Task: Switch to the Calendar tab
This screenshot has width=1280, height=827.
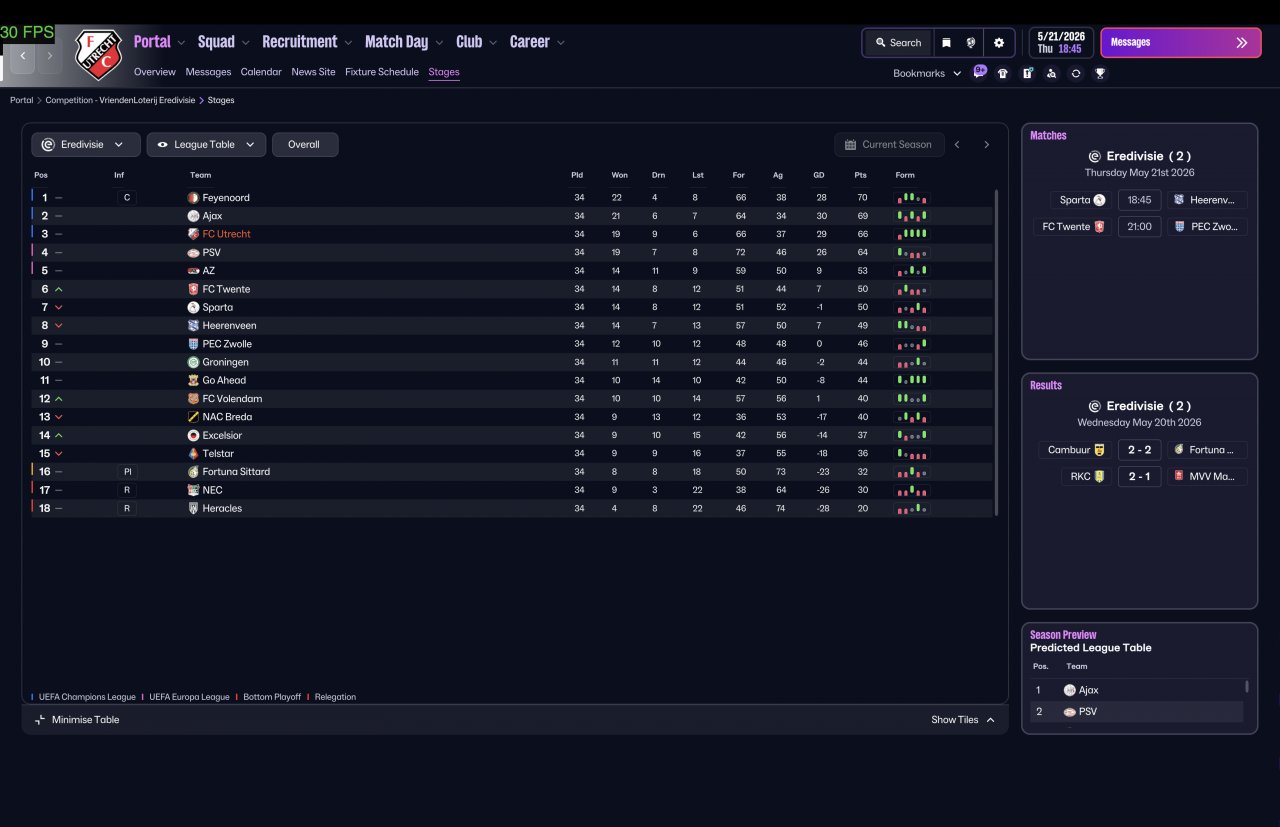Action: point(261,72)
